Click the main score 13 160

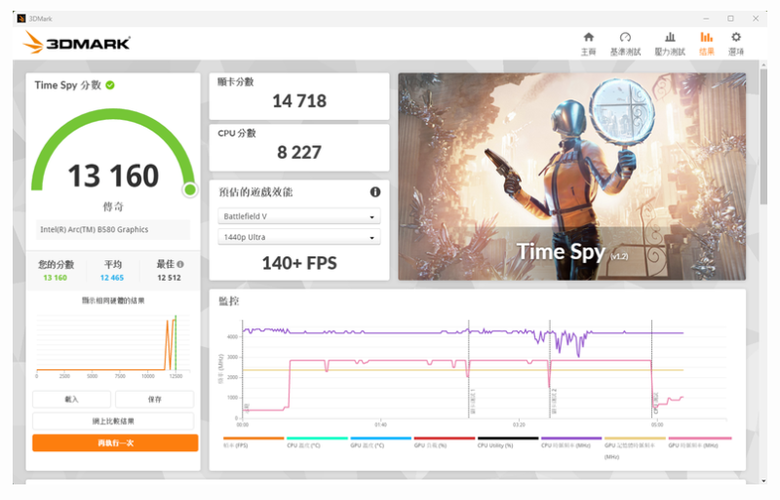pos(113,176)
